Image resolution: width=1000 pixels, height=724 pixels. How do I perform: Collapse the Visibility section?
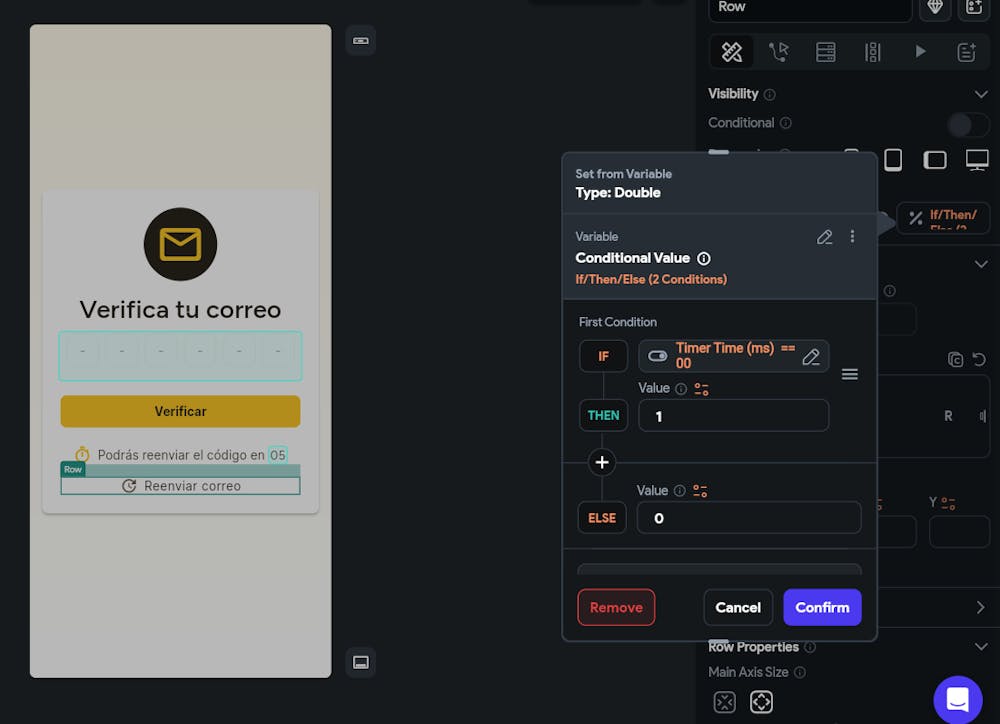tap(981, 94)
